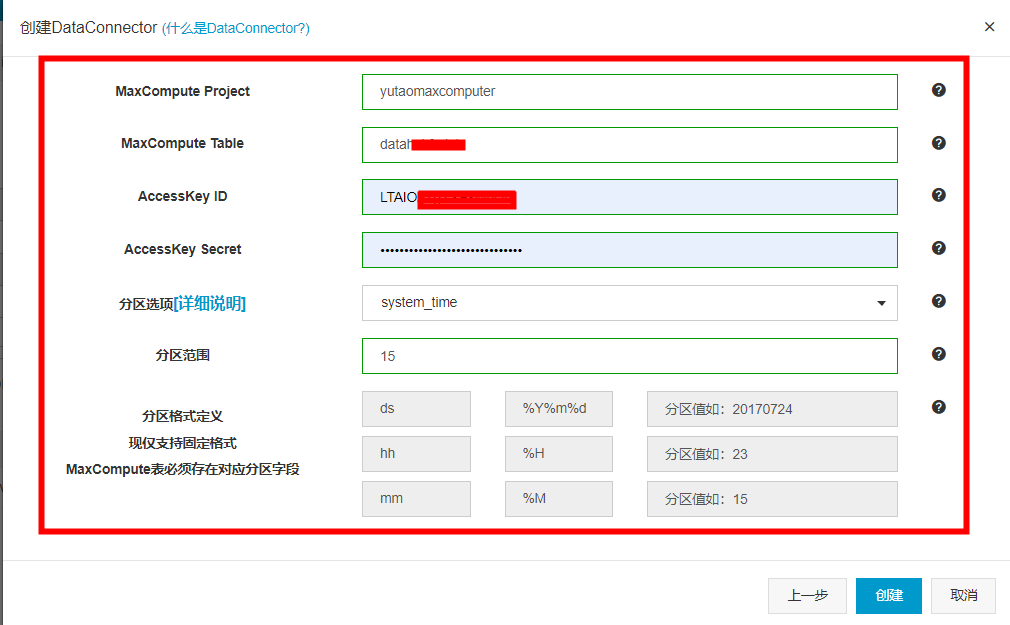Click the disabled hh partition field
The image size is (1010, 625).
[416, 454]
